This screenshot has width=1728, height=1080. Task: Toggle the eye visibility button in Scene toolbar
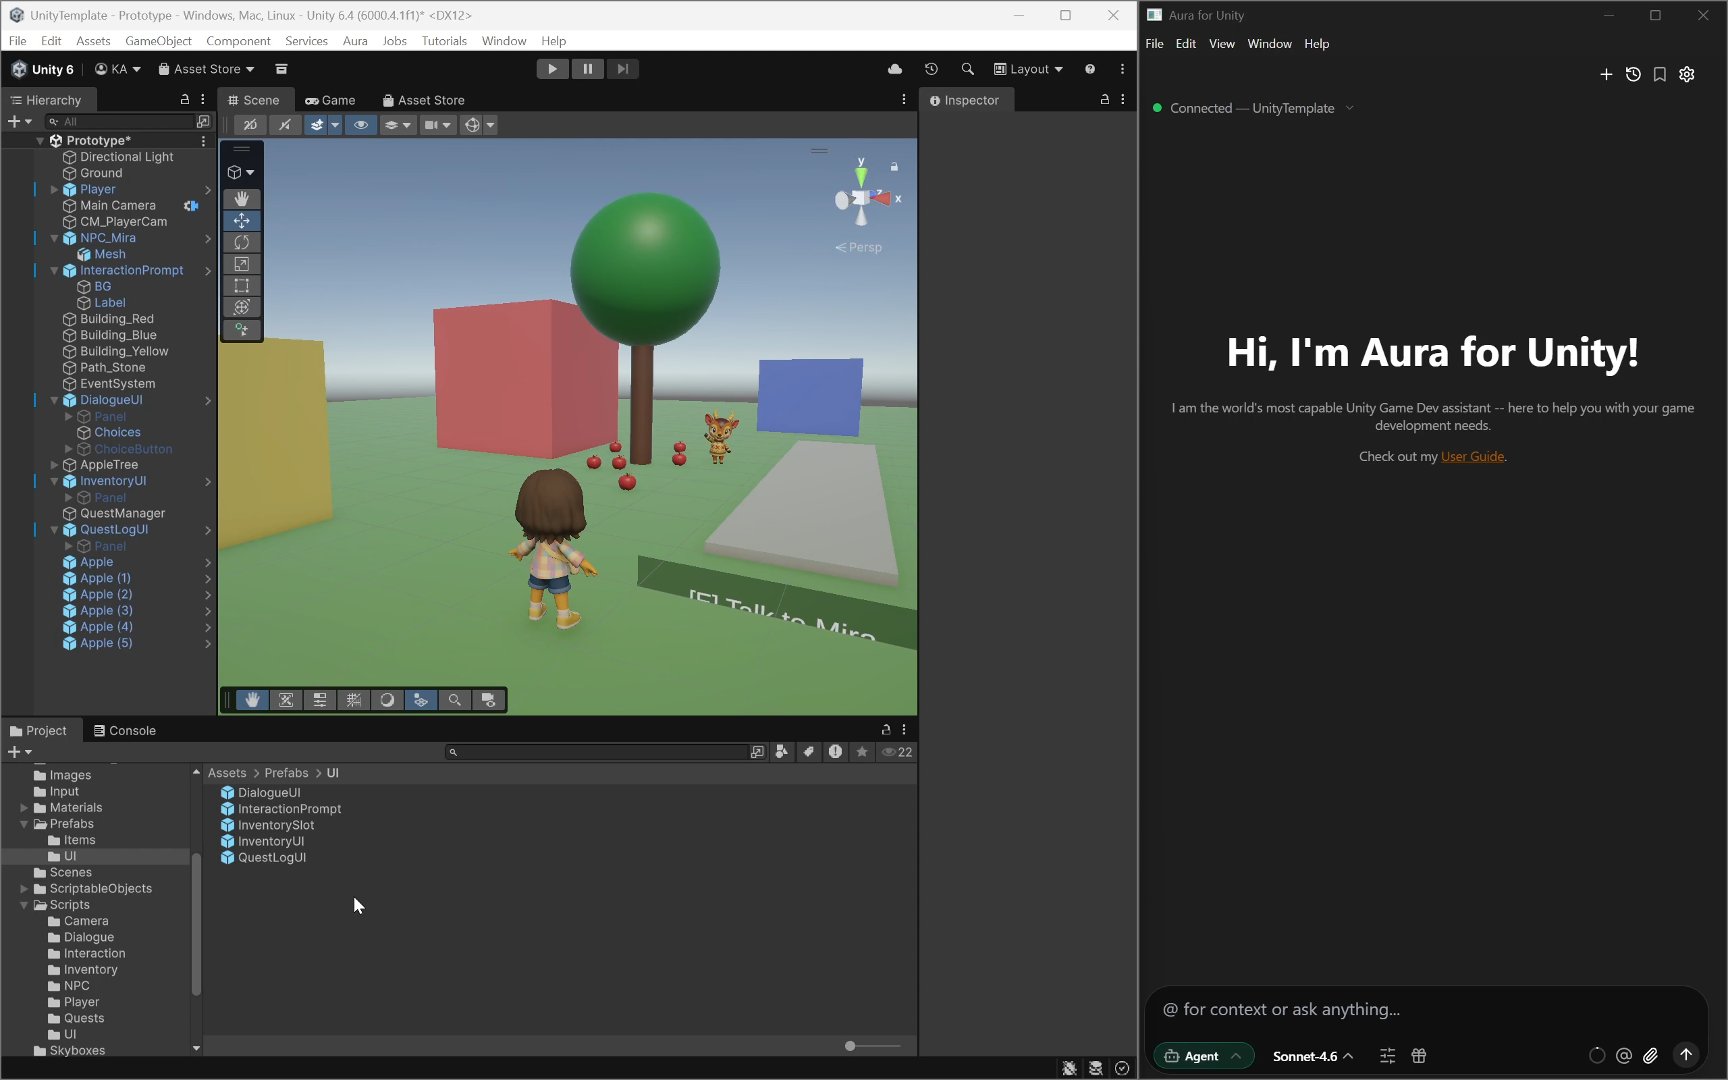click(x=361, y=125)
